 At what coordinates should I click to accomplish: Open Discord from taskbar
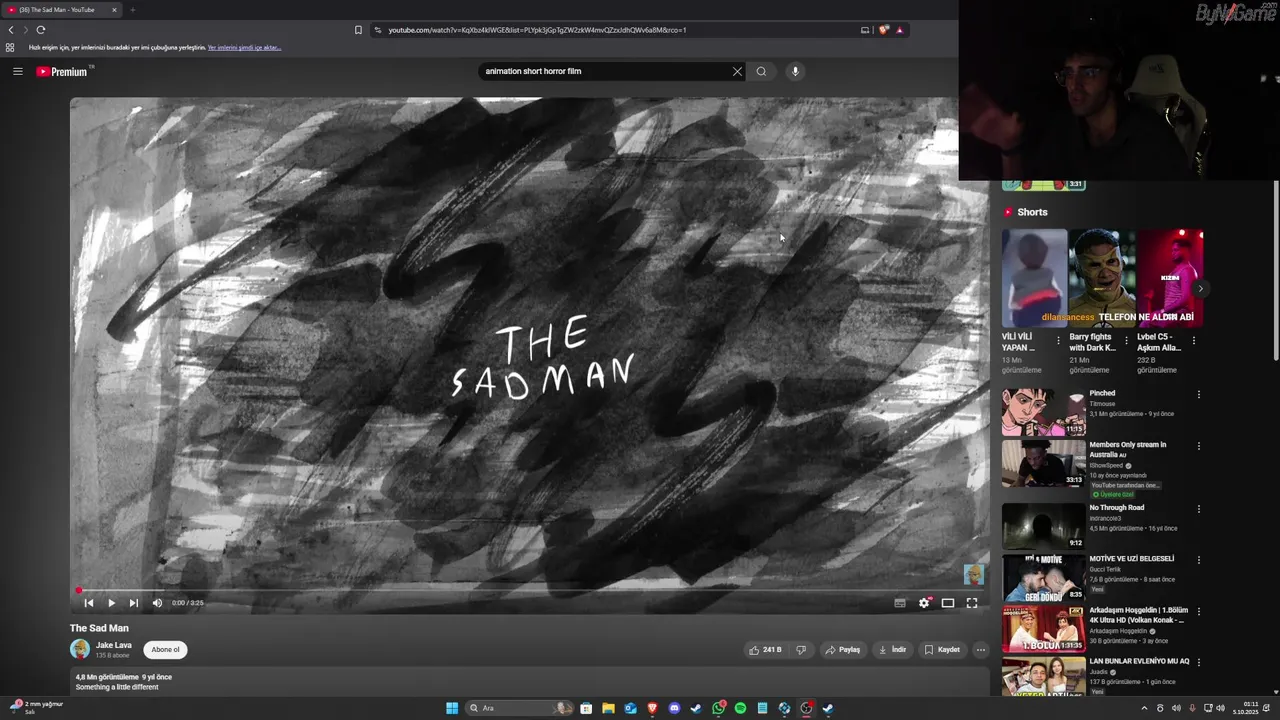[674, 708]
